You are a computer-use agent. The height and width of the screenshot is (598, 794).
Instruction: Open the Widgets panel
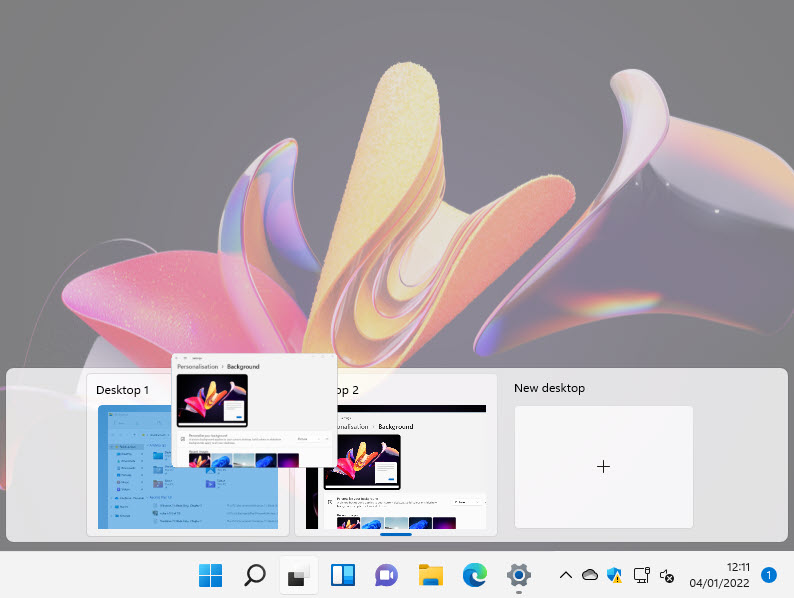[x=343, y=575]
